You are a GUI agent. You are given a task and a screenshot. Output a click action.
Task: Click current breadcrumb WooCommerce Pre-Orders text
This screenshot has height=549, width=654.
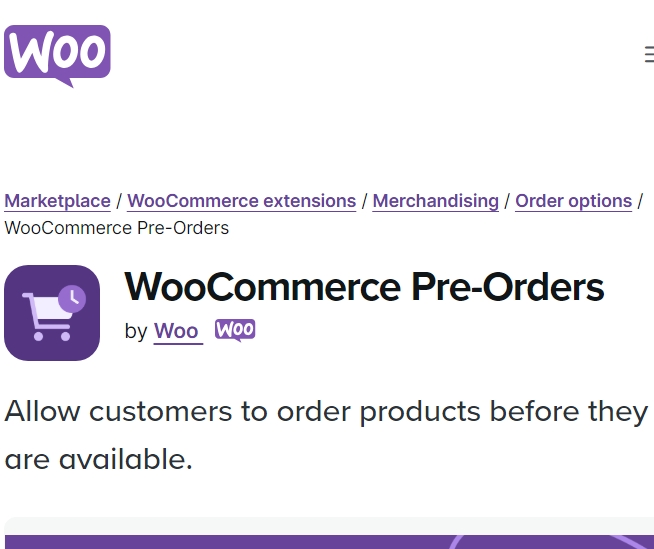(117, 228)
